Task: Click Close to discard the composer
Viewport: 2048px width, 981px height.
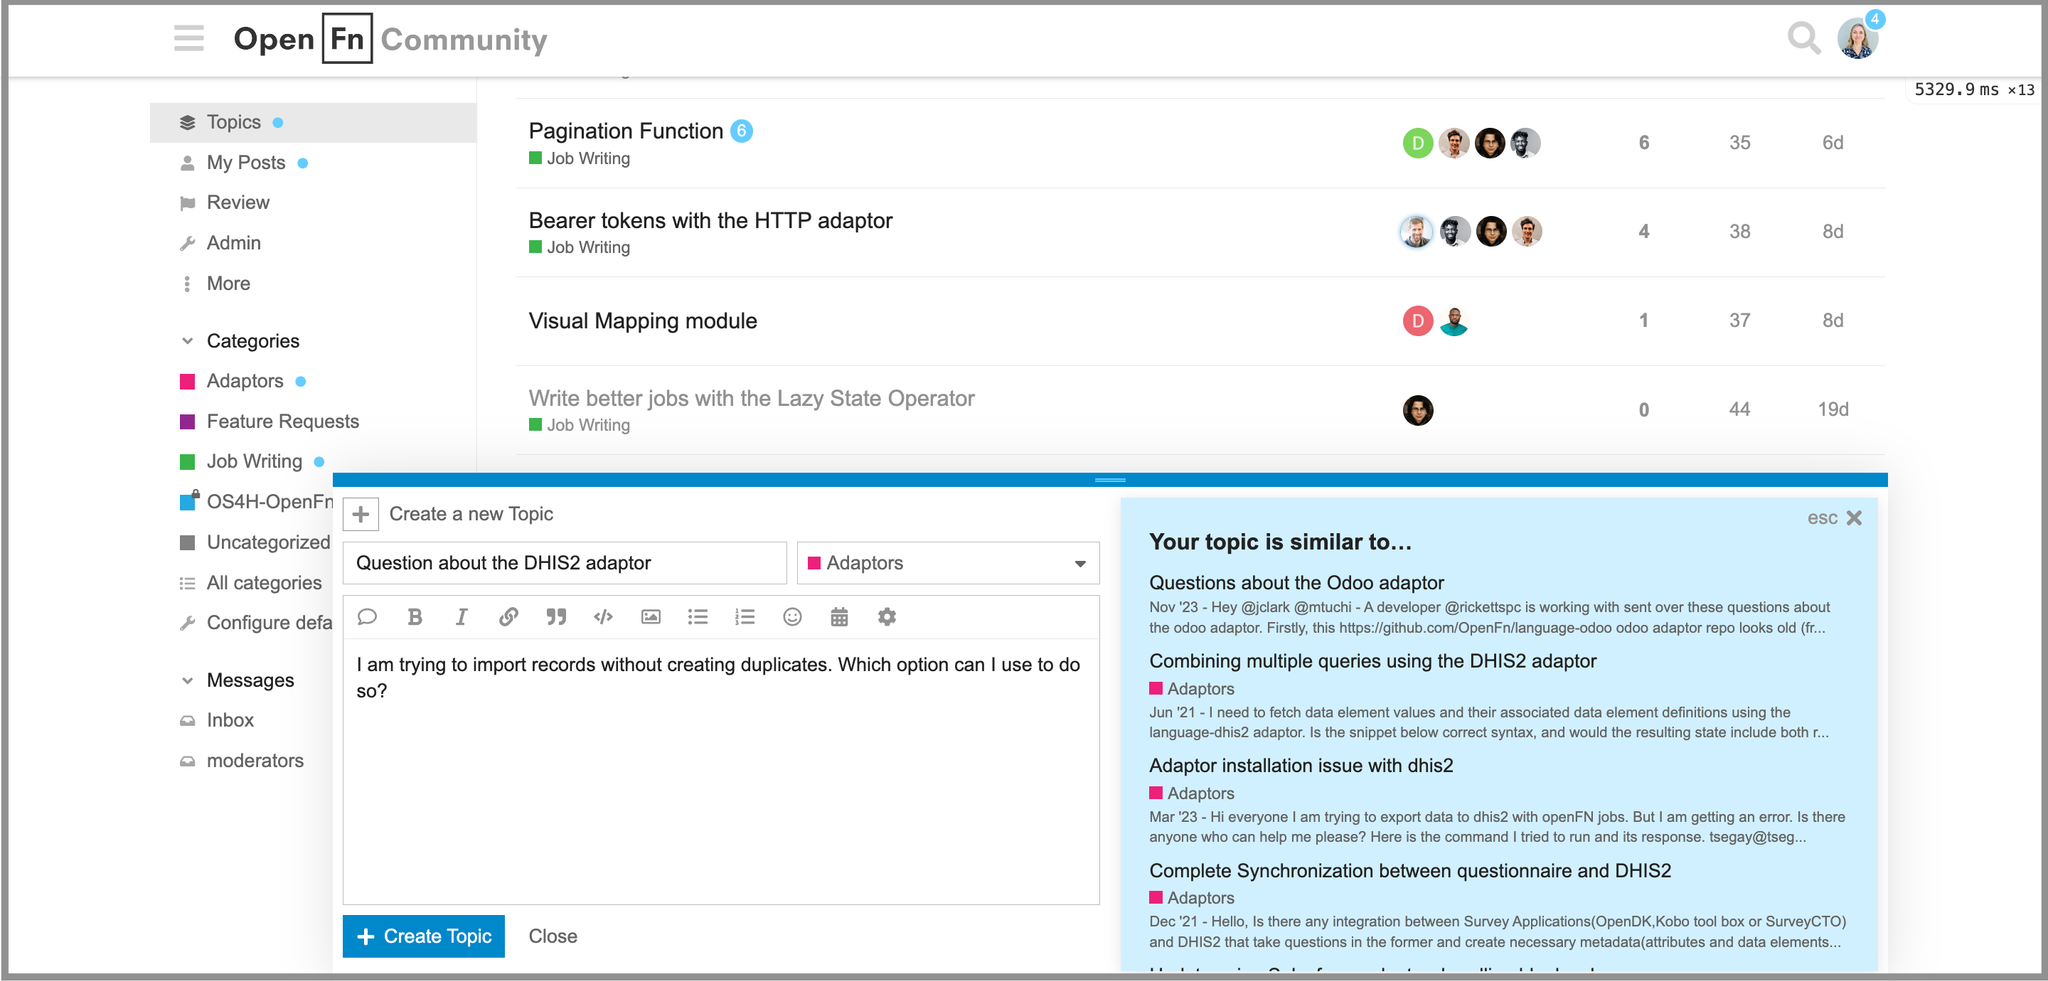Action: click(x=553, y=936)
